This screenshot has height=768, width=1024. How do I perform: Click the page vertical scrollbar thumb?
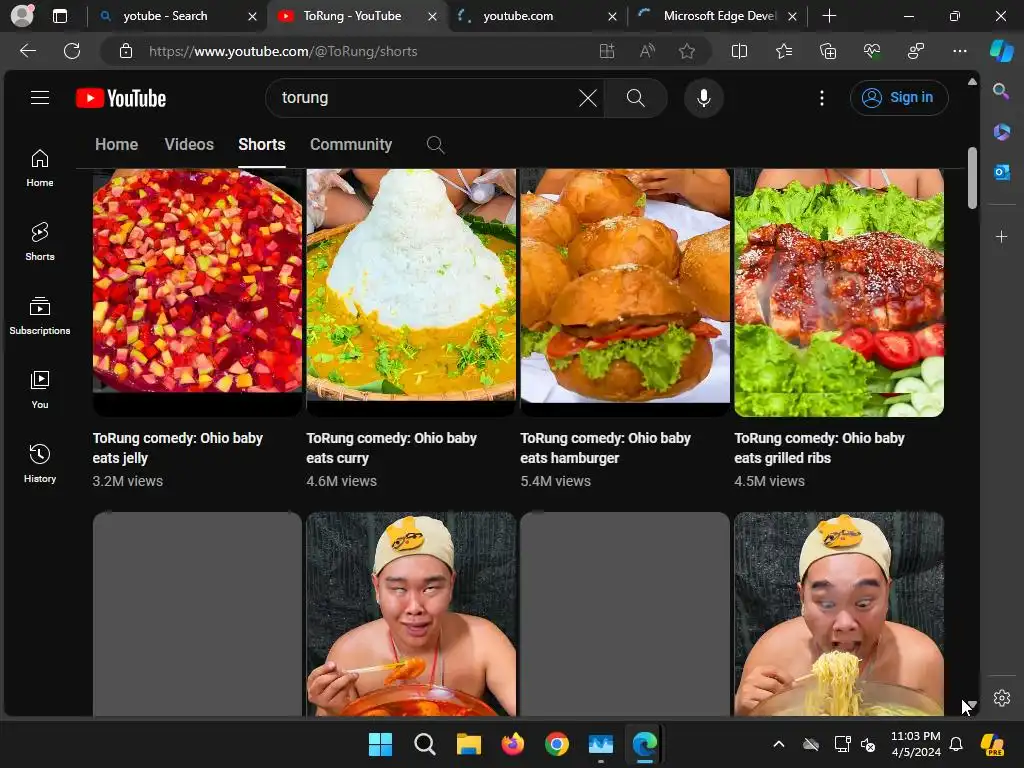(x=972, y=178)
